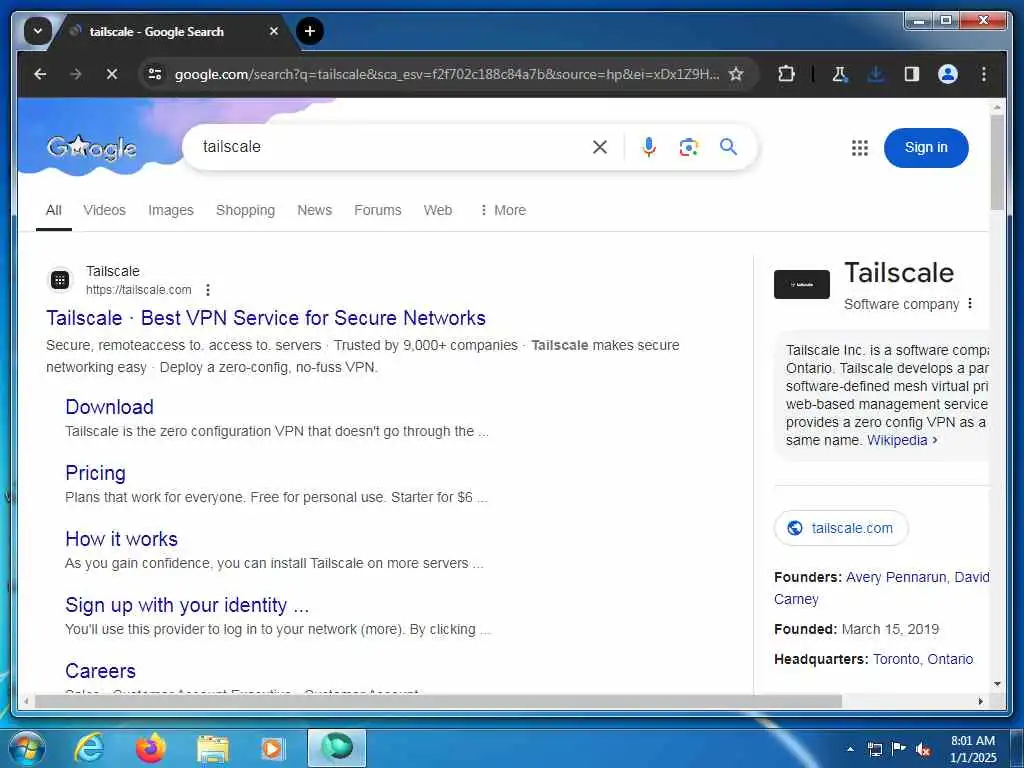Open the Pricing sitelink

pyautogui.click(x=95, y=473)
